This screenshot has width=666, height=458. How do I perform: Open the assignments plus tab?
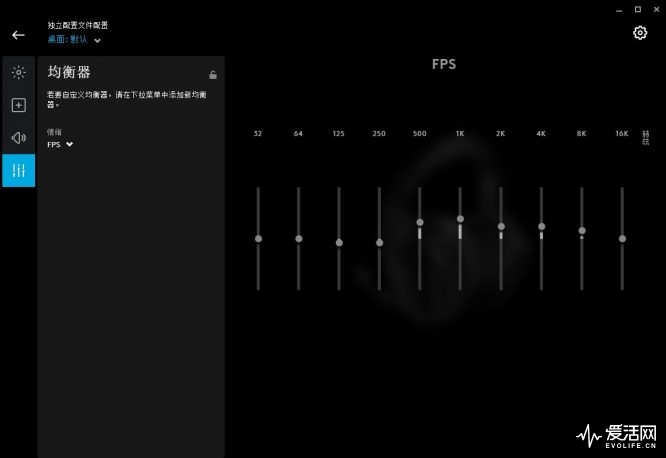(19, 105)
